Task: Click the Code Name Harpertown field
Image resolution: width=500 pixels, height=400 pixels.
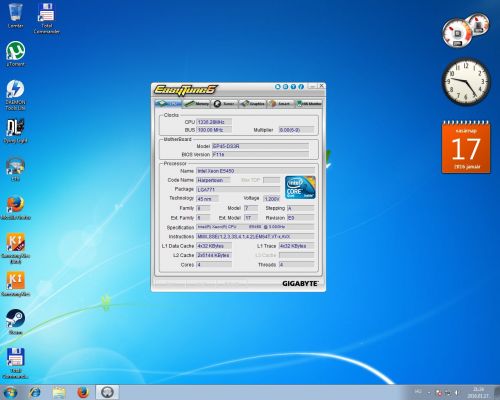Action: (213, 180)
